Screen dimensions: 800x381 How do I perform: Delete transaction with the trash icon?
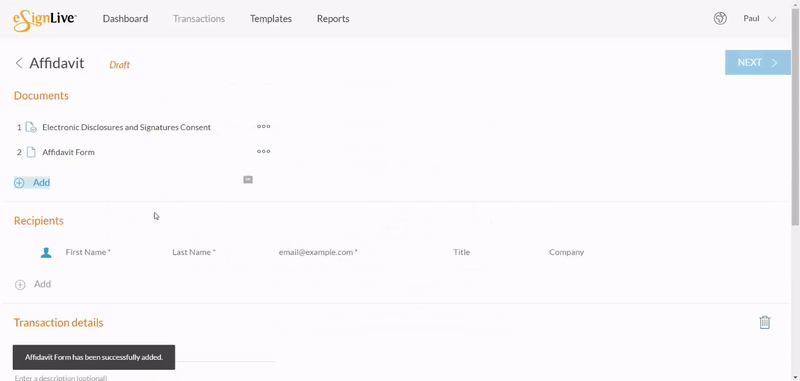[764, 322]
